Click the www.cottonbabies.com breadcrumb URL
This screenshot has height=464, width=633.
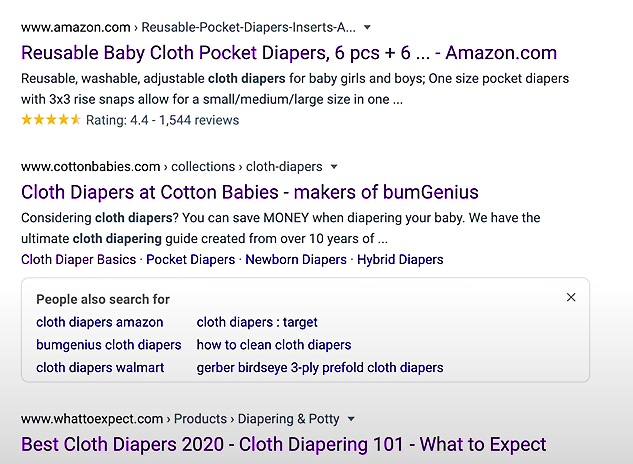click(172, 167)
